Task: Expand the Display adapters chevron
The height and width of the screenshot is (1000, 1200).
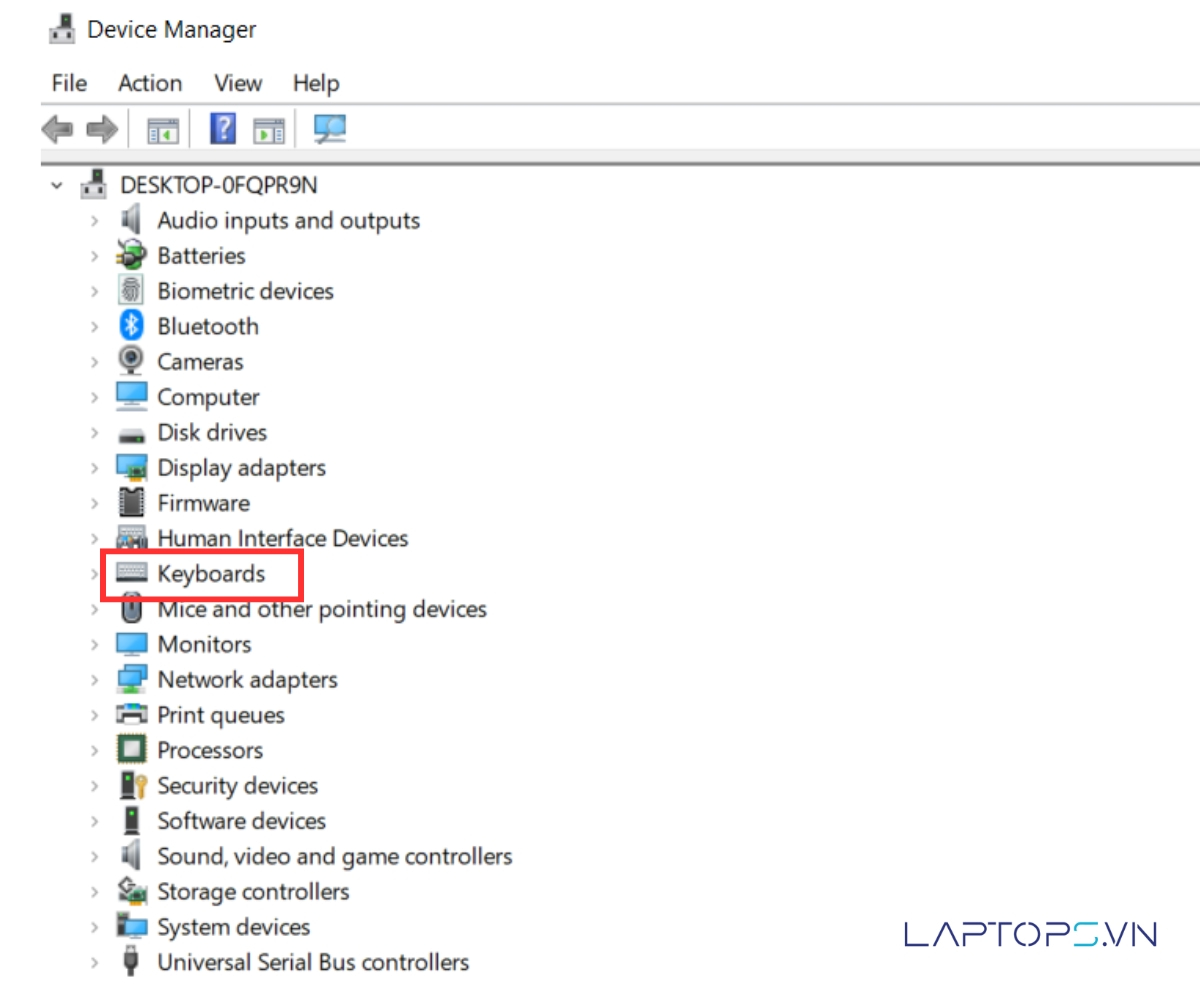Action: point(95,468)
